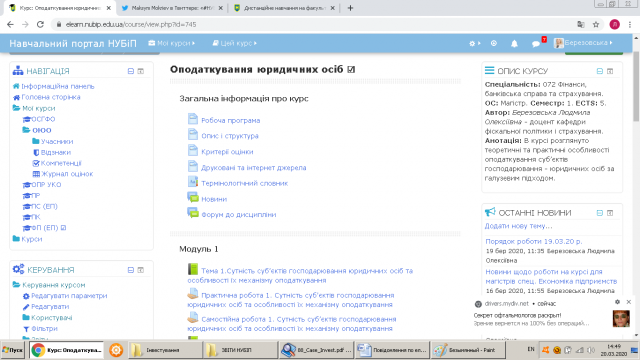The image size is (640, 360).
Task: Expand the Цей курс dropdown menu
Action: click(x=235, y=43)
